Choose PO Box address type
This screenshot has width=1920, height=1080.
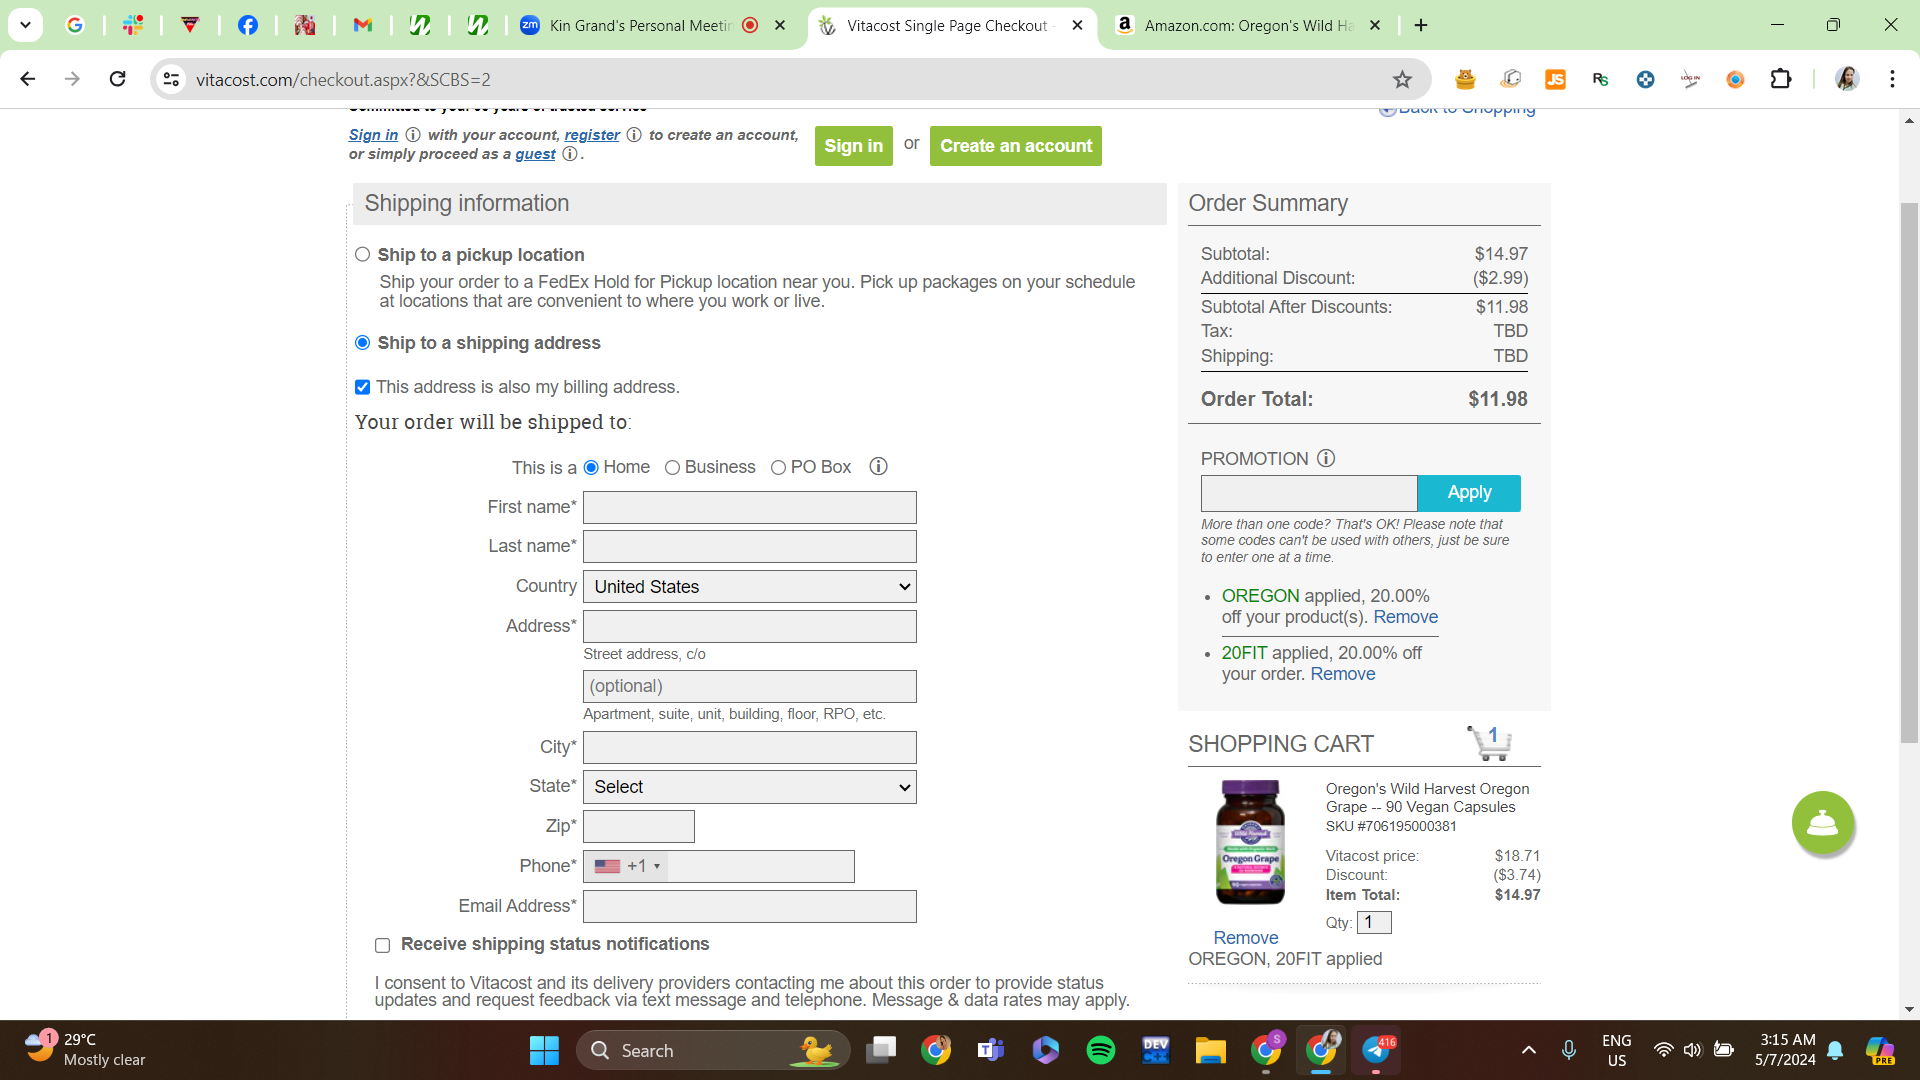click(x=778, y=467)
